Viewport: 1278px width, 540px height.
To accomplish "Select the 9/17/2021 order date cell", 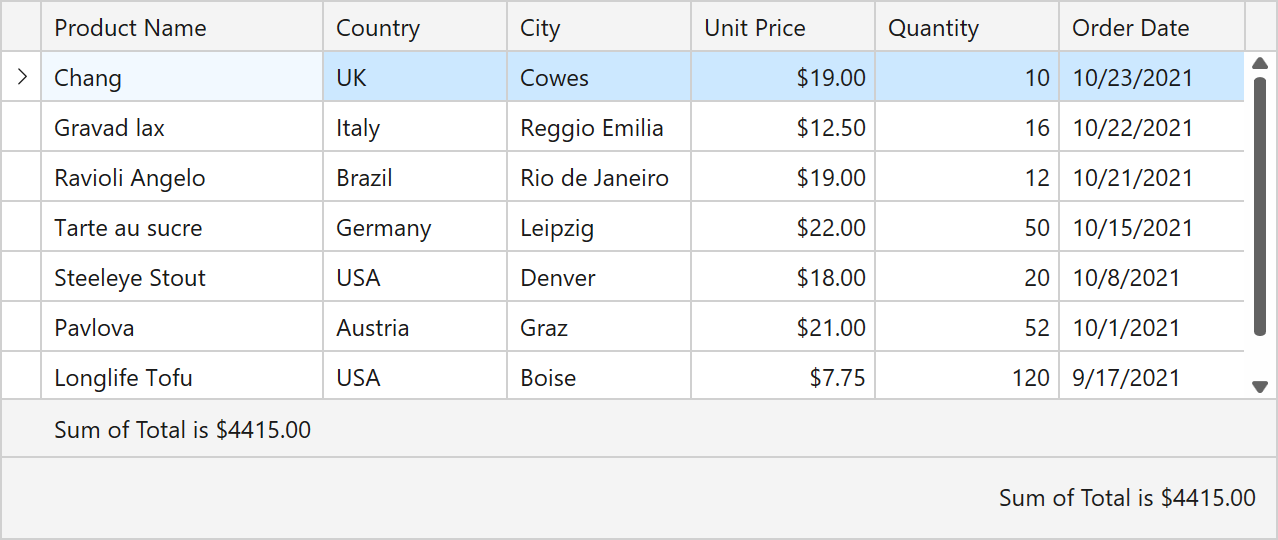I will [x=1151, y=378].
